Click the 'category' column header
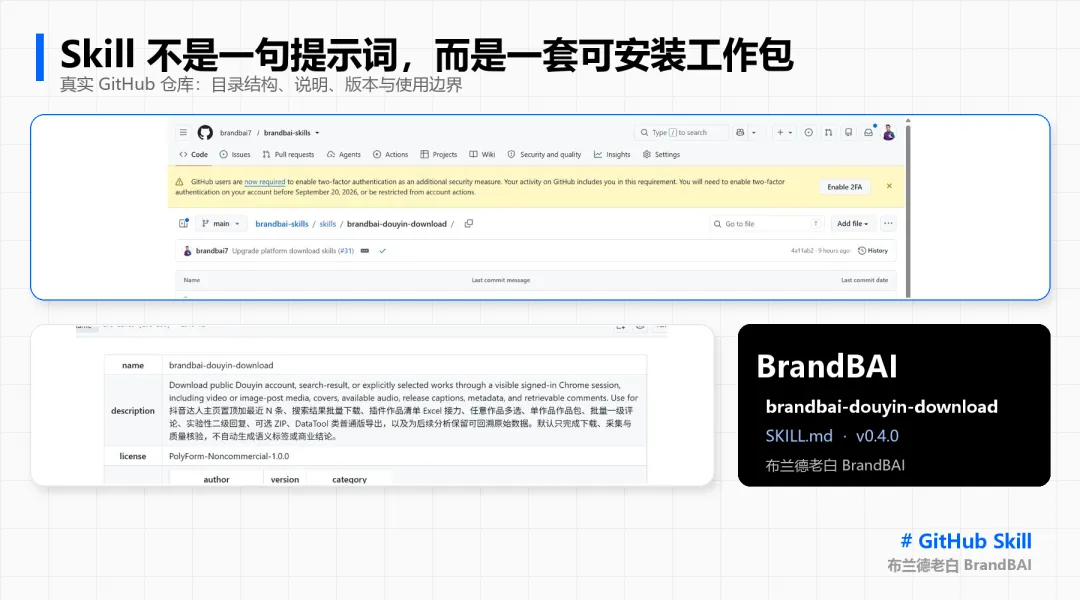Image resolution: width=1080 pixels, height=600 pixels. coord(349,479)
